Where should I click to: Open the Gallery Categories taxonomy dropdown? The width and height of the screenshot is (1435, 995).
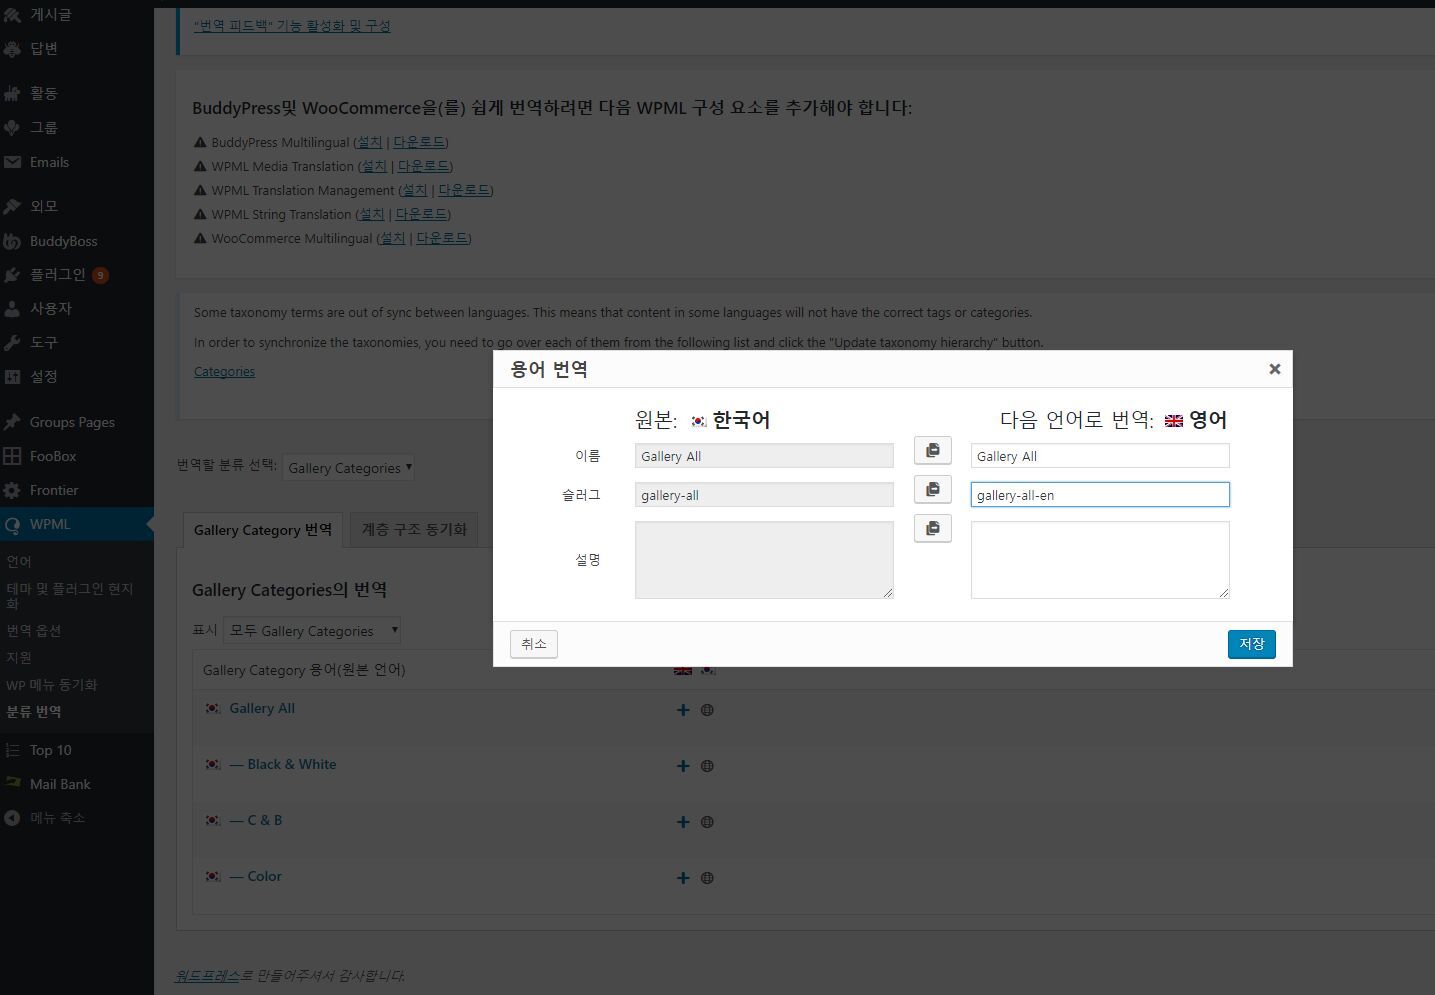pos(349,467)
